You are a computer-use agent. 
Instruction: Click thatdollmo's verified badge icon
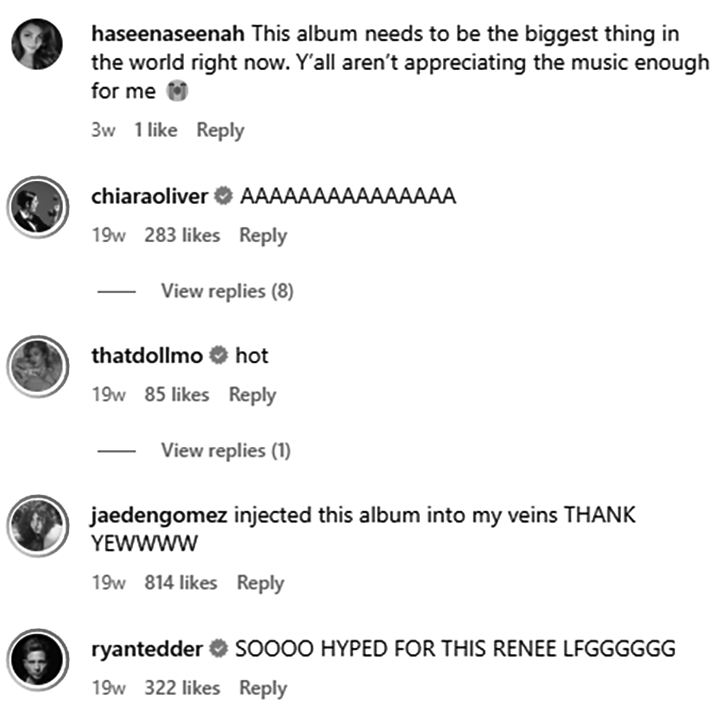219,355
